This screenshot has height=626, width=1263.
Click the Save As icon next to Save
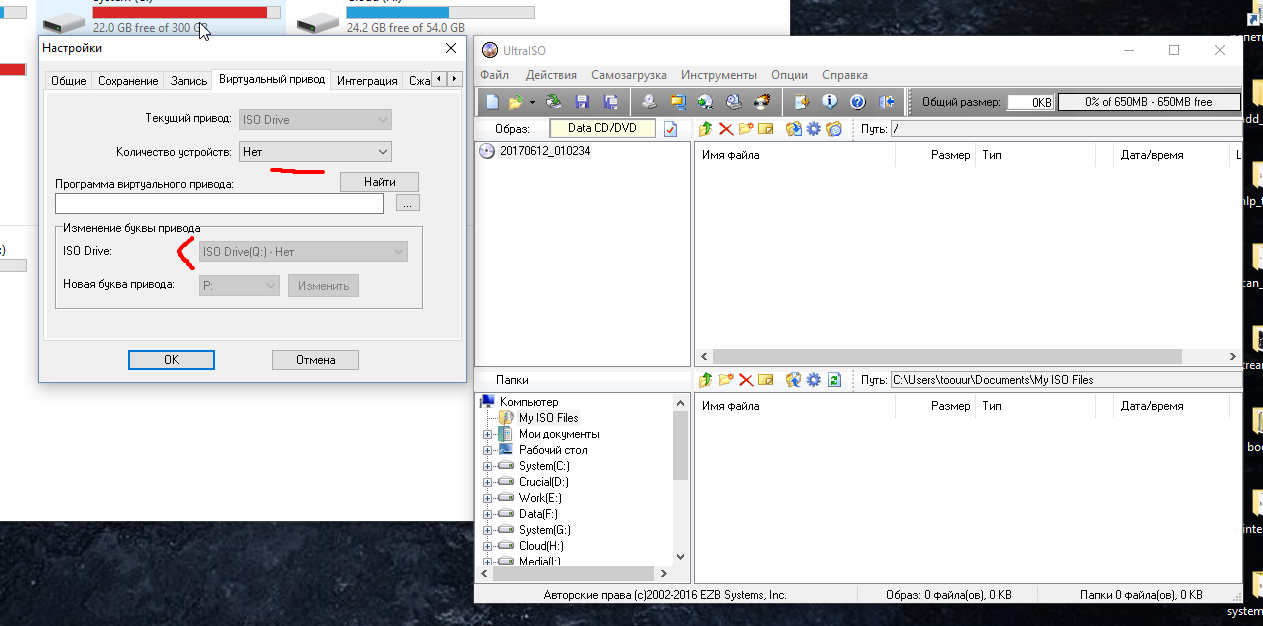611,102
